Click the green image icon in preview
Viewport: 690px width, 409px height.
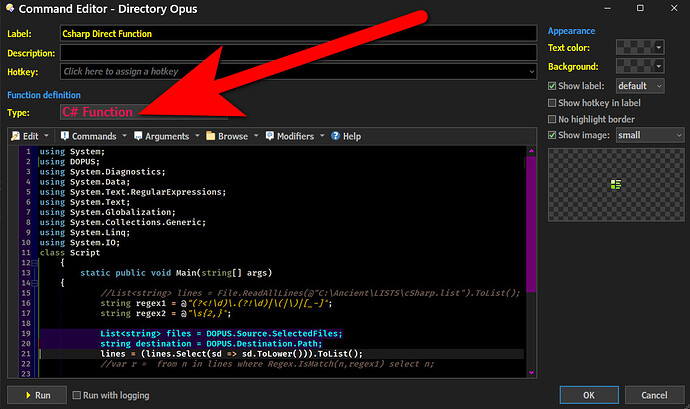(616, 184)
